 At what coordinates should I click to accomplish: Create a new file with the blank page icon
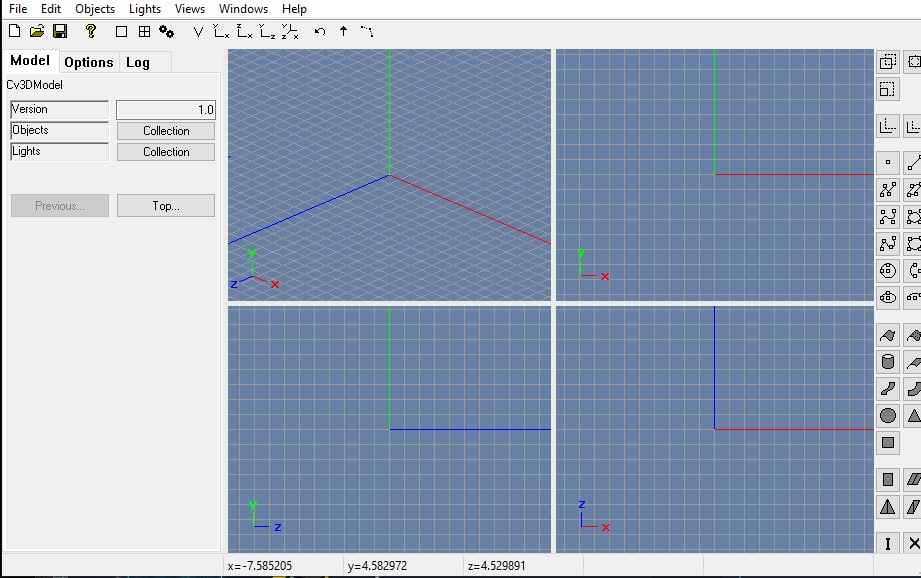pos(14,31)
